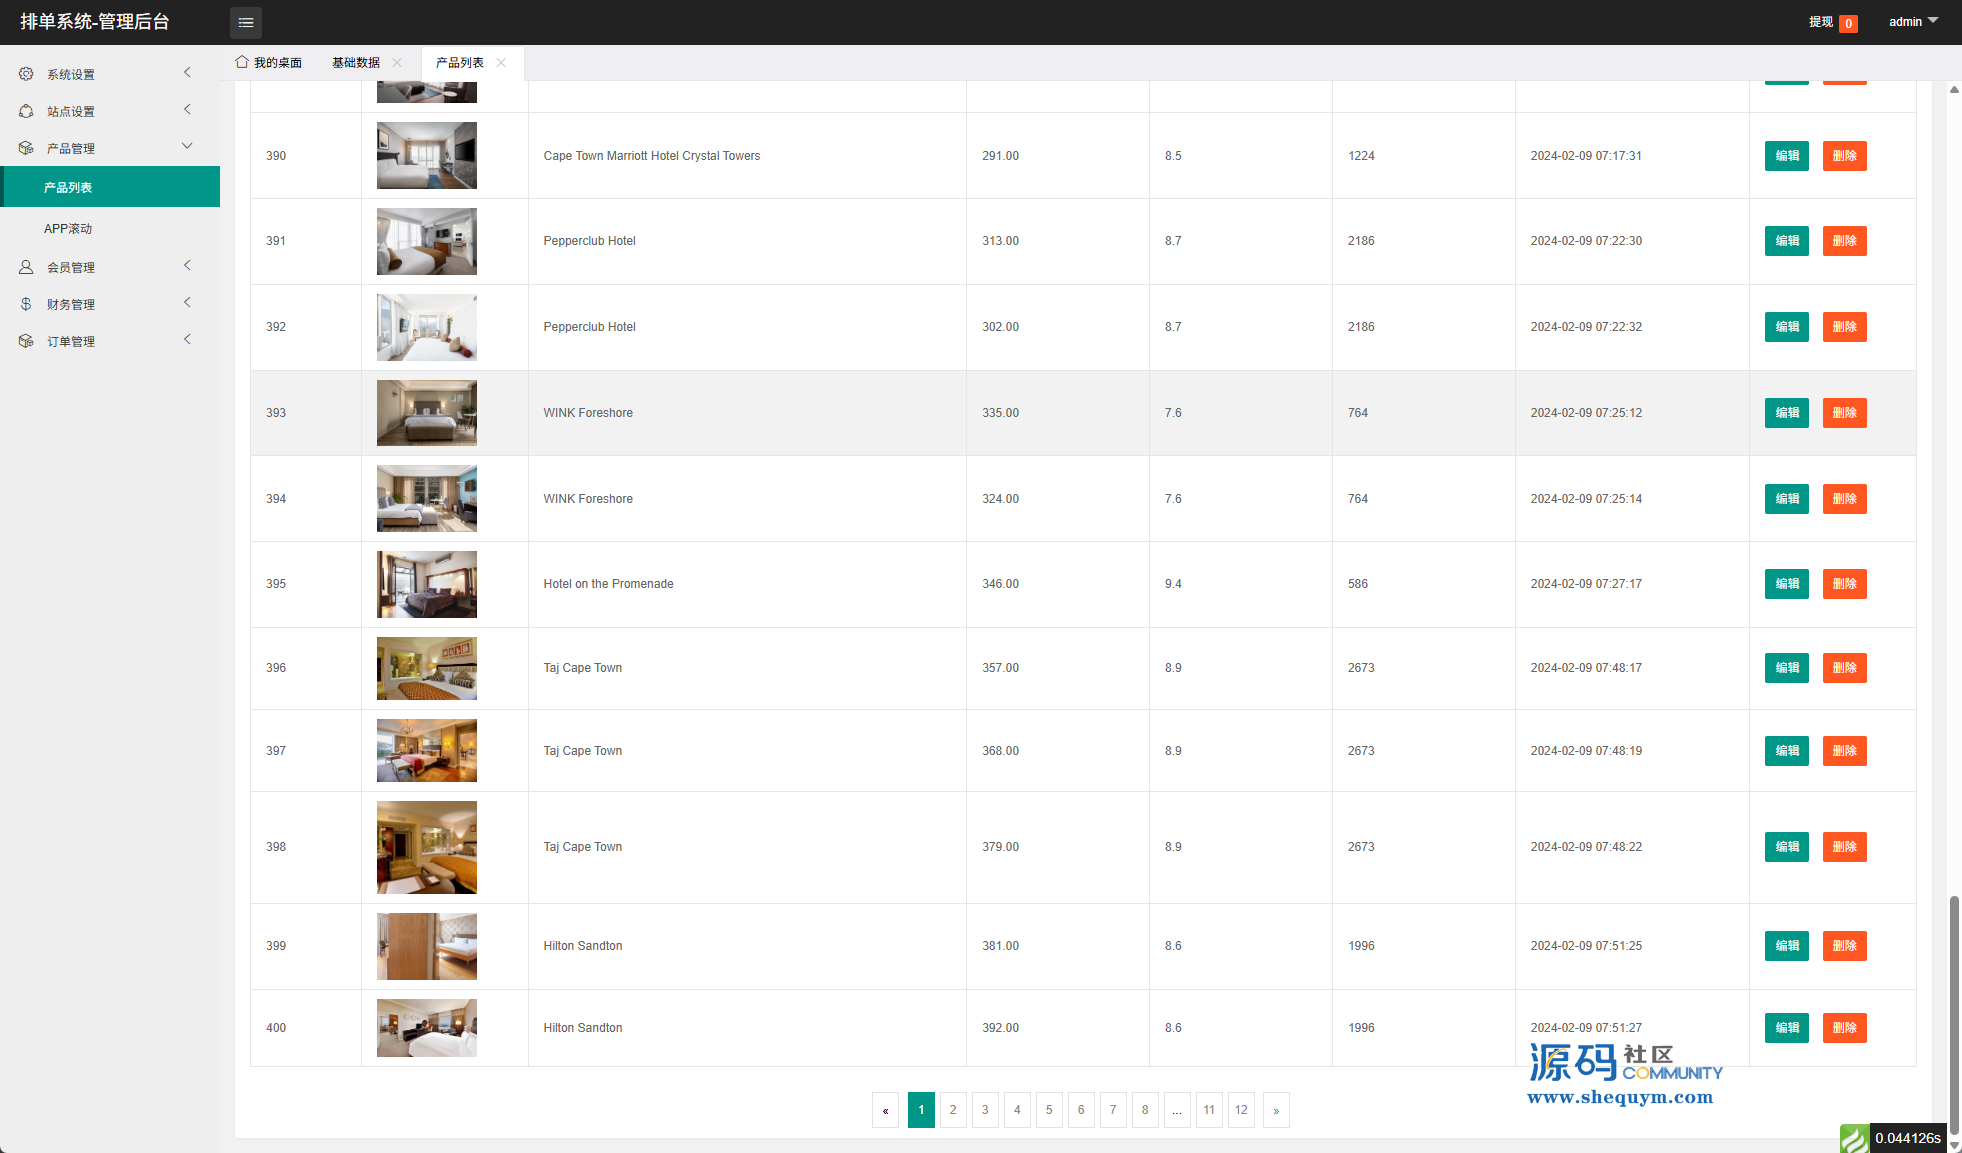Edit the Hotel on the Promenade row
This screenshot has height=1153, width=1962.
coord(1786,584)
